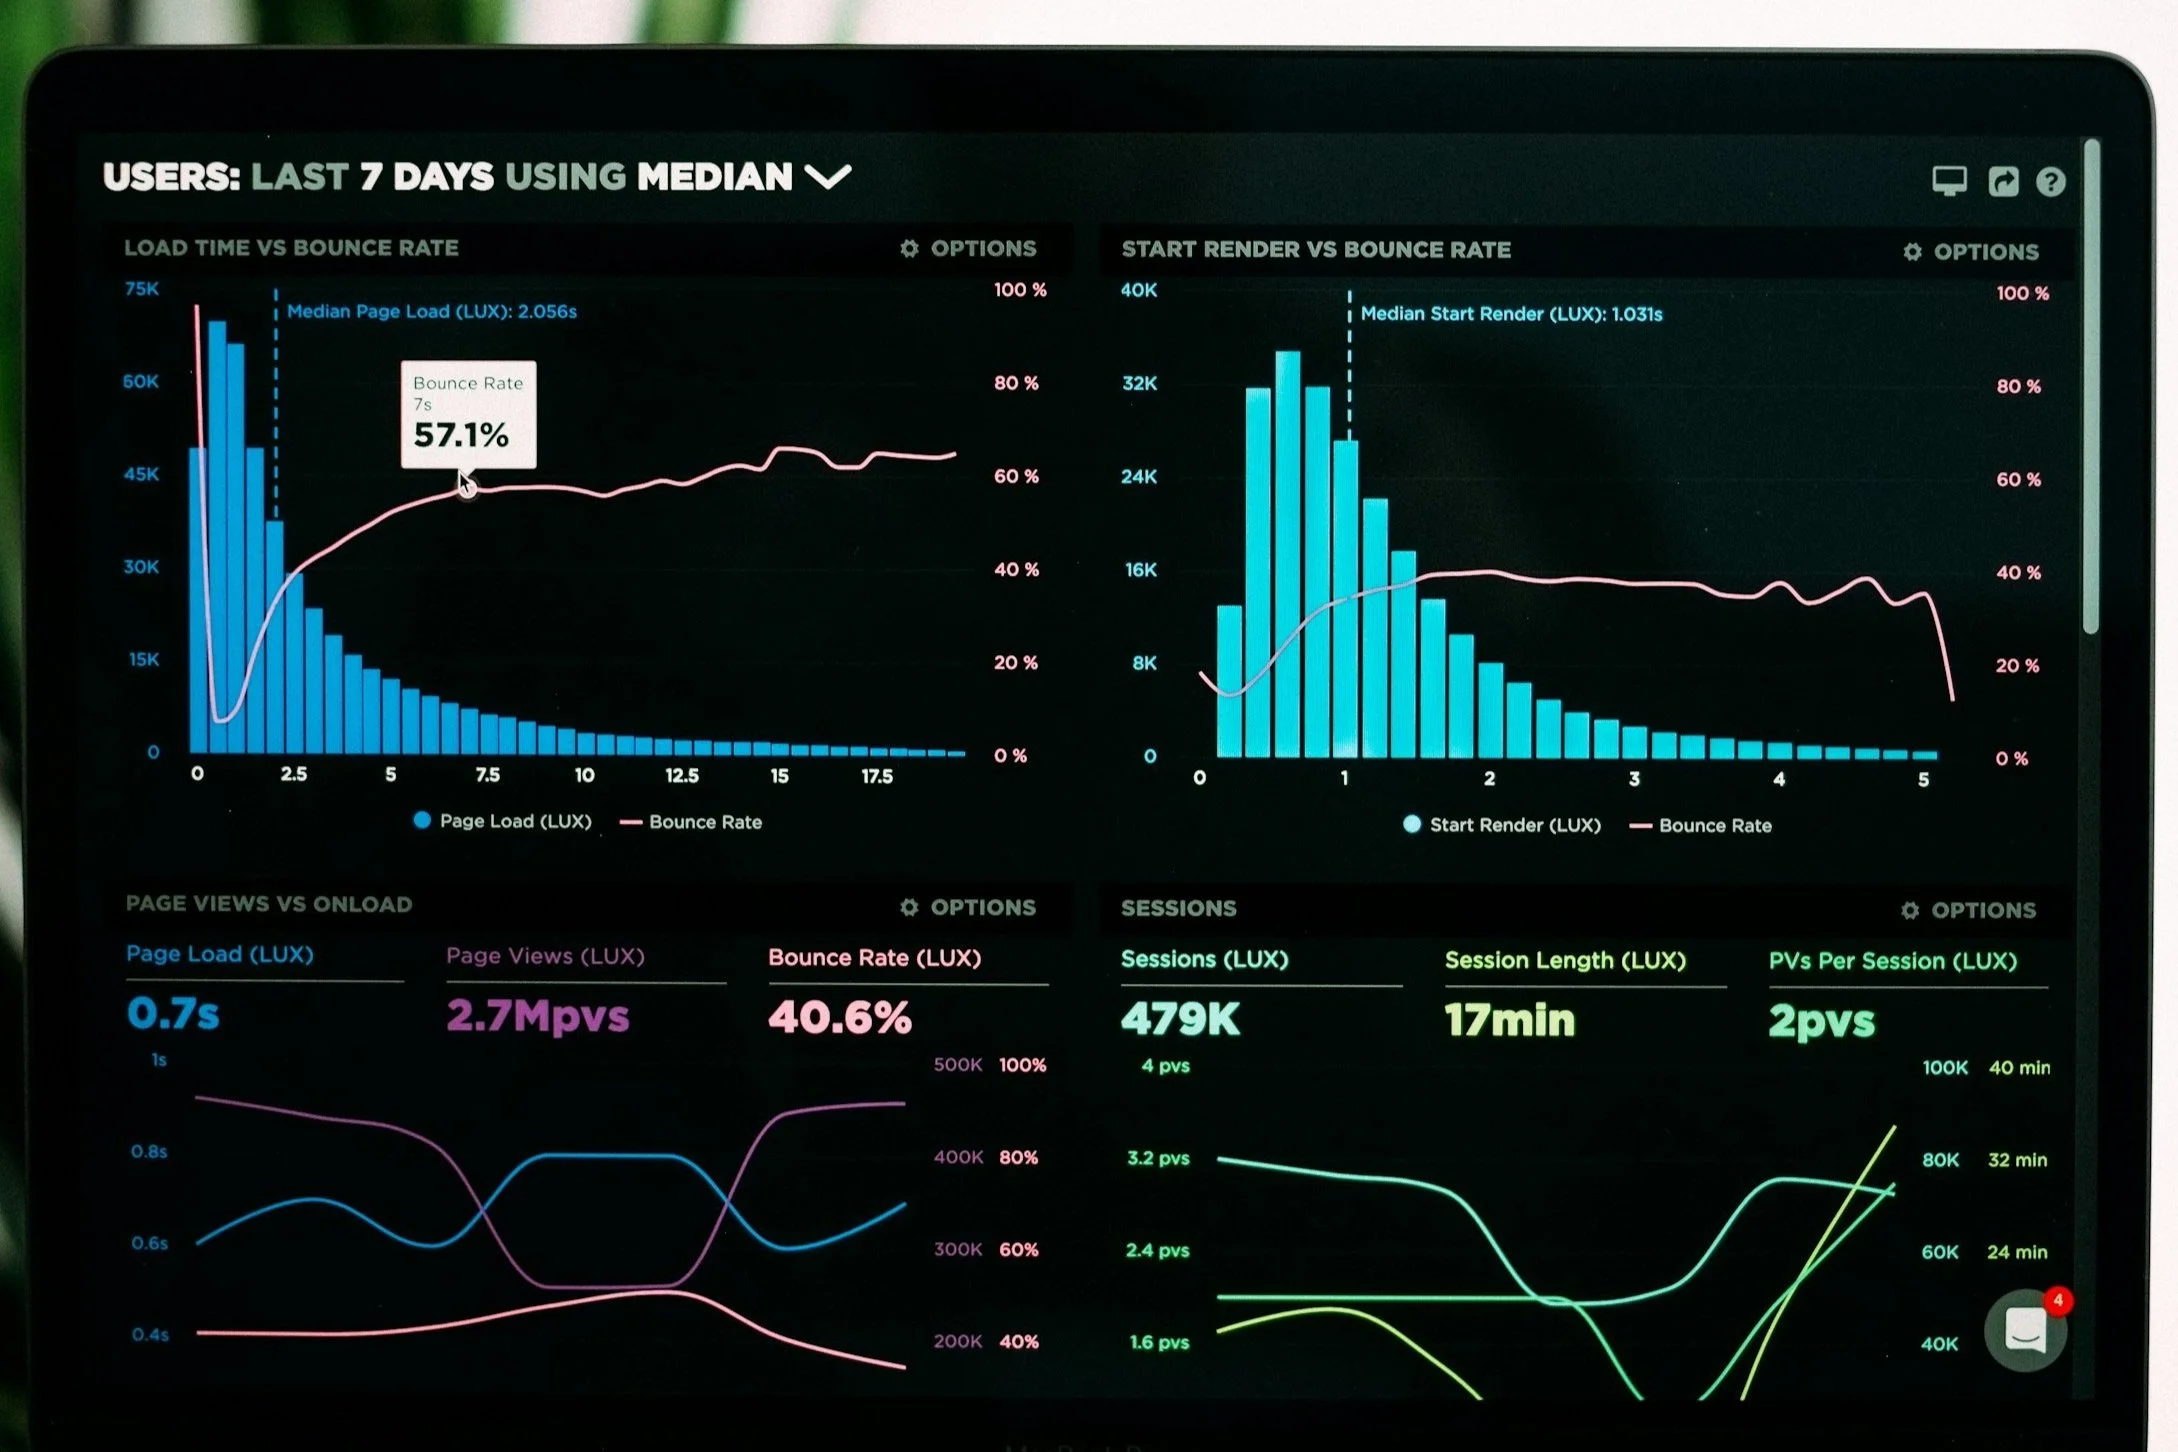Expand the dashboard title dropdown chevron
The width and height of the screenshot is (2178, 1452).
pos(828,177)
